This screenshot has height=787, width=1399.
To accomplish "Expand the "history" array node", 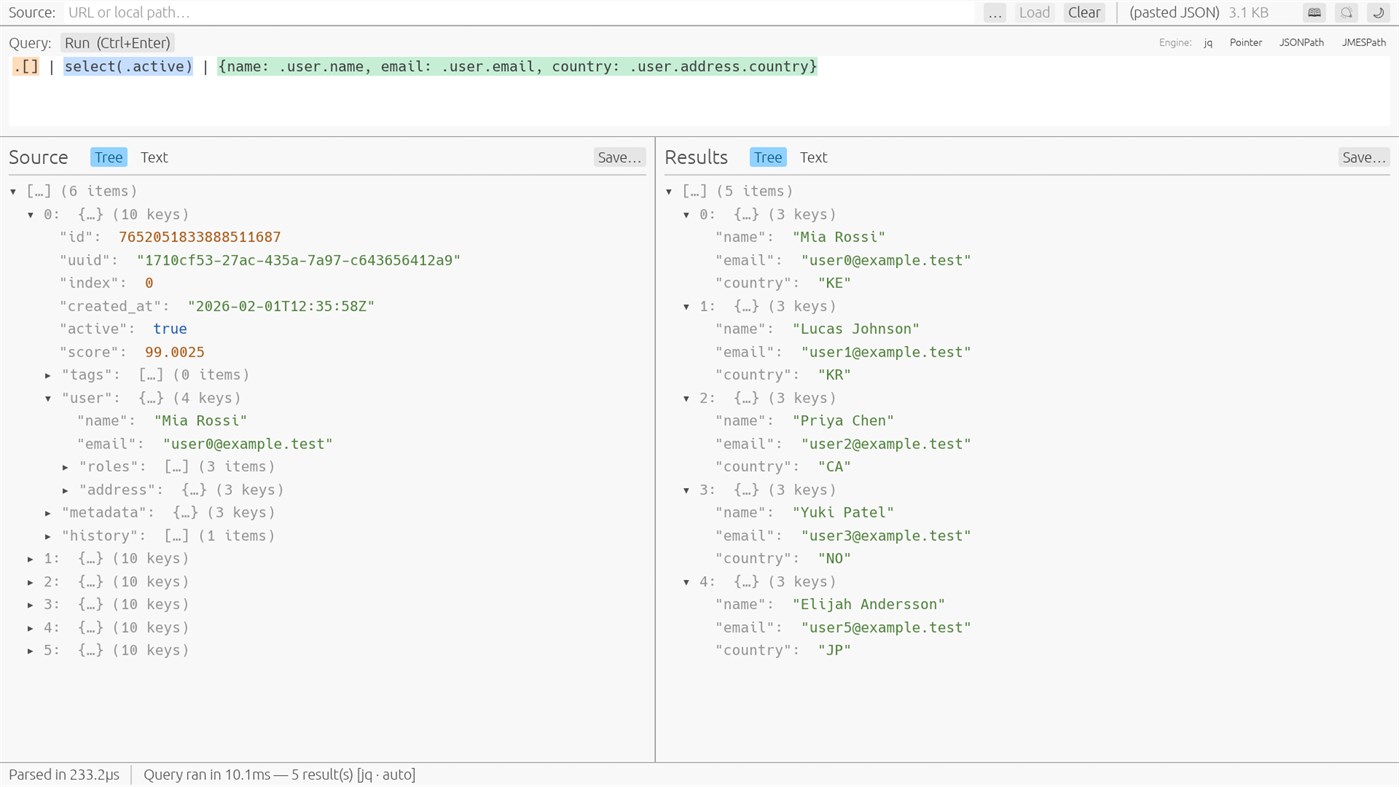I will point(48,536).
